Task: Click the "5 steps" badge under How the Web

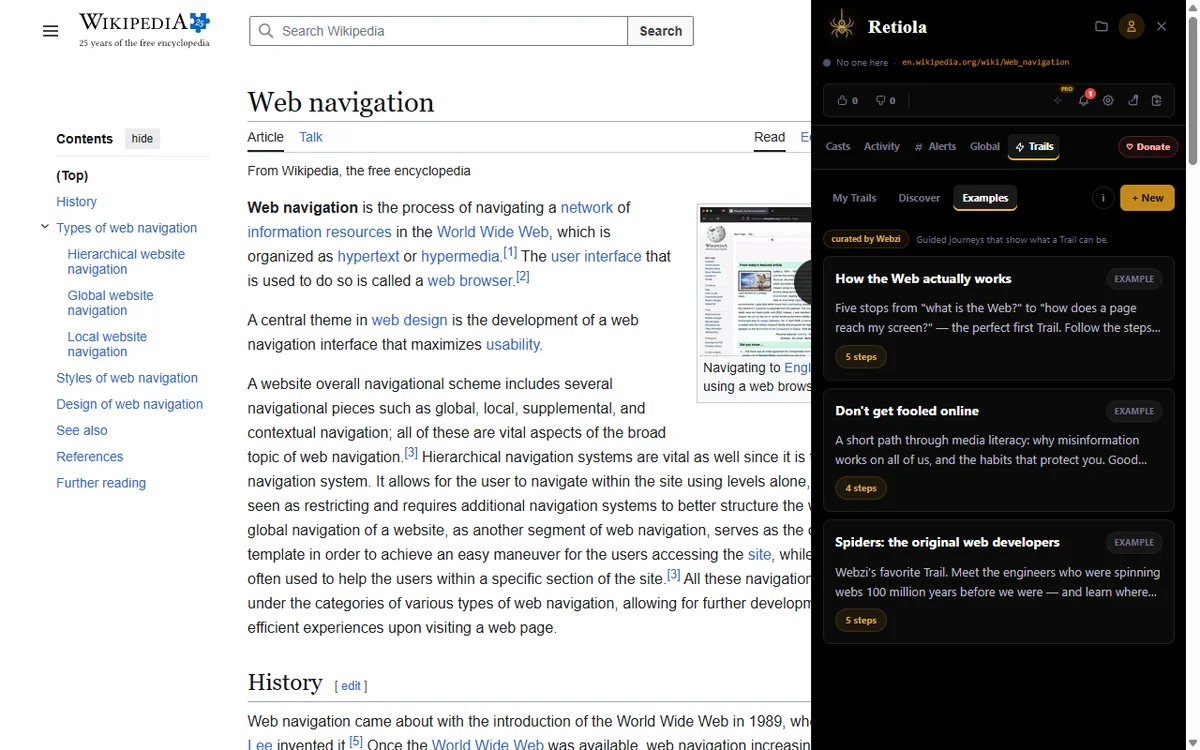Action: coord(861,357)
